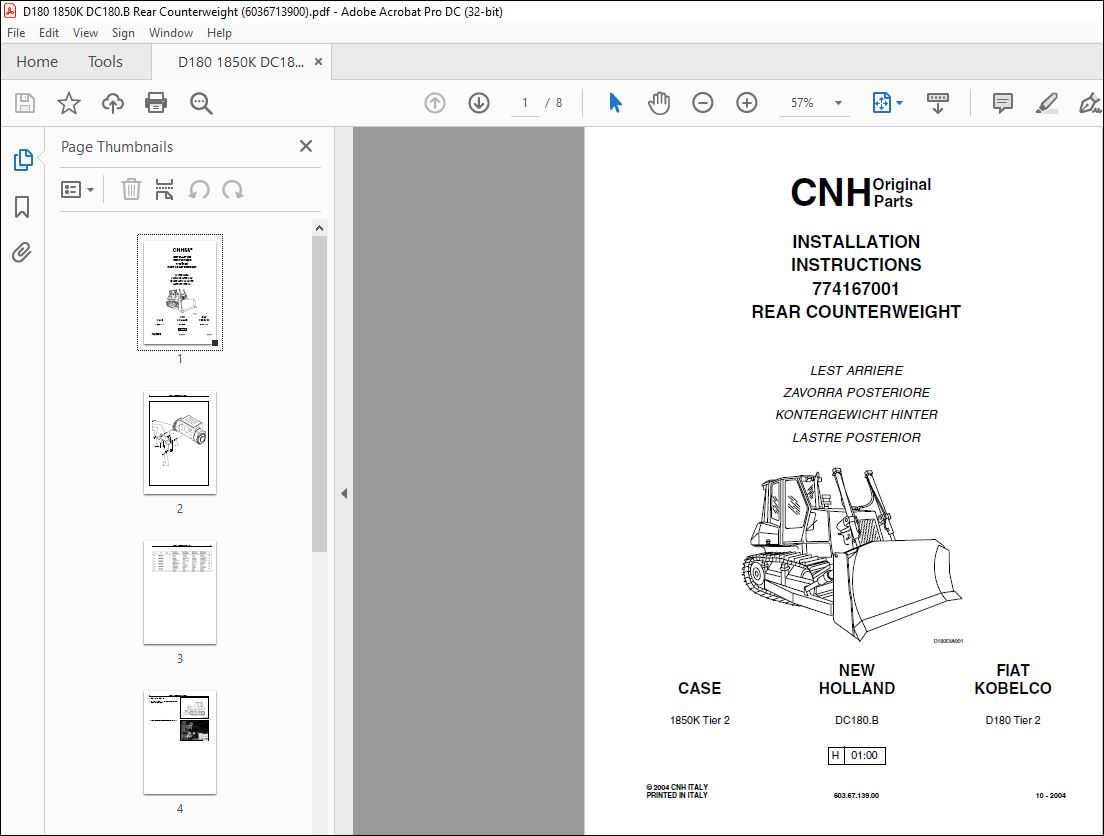1104x836 pixels.
Task: Open the Edit menu
Action: [x=49, y=33]
